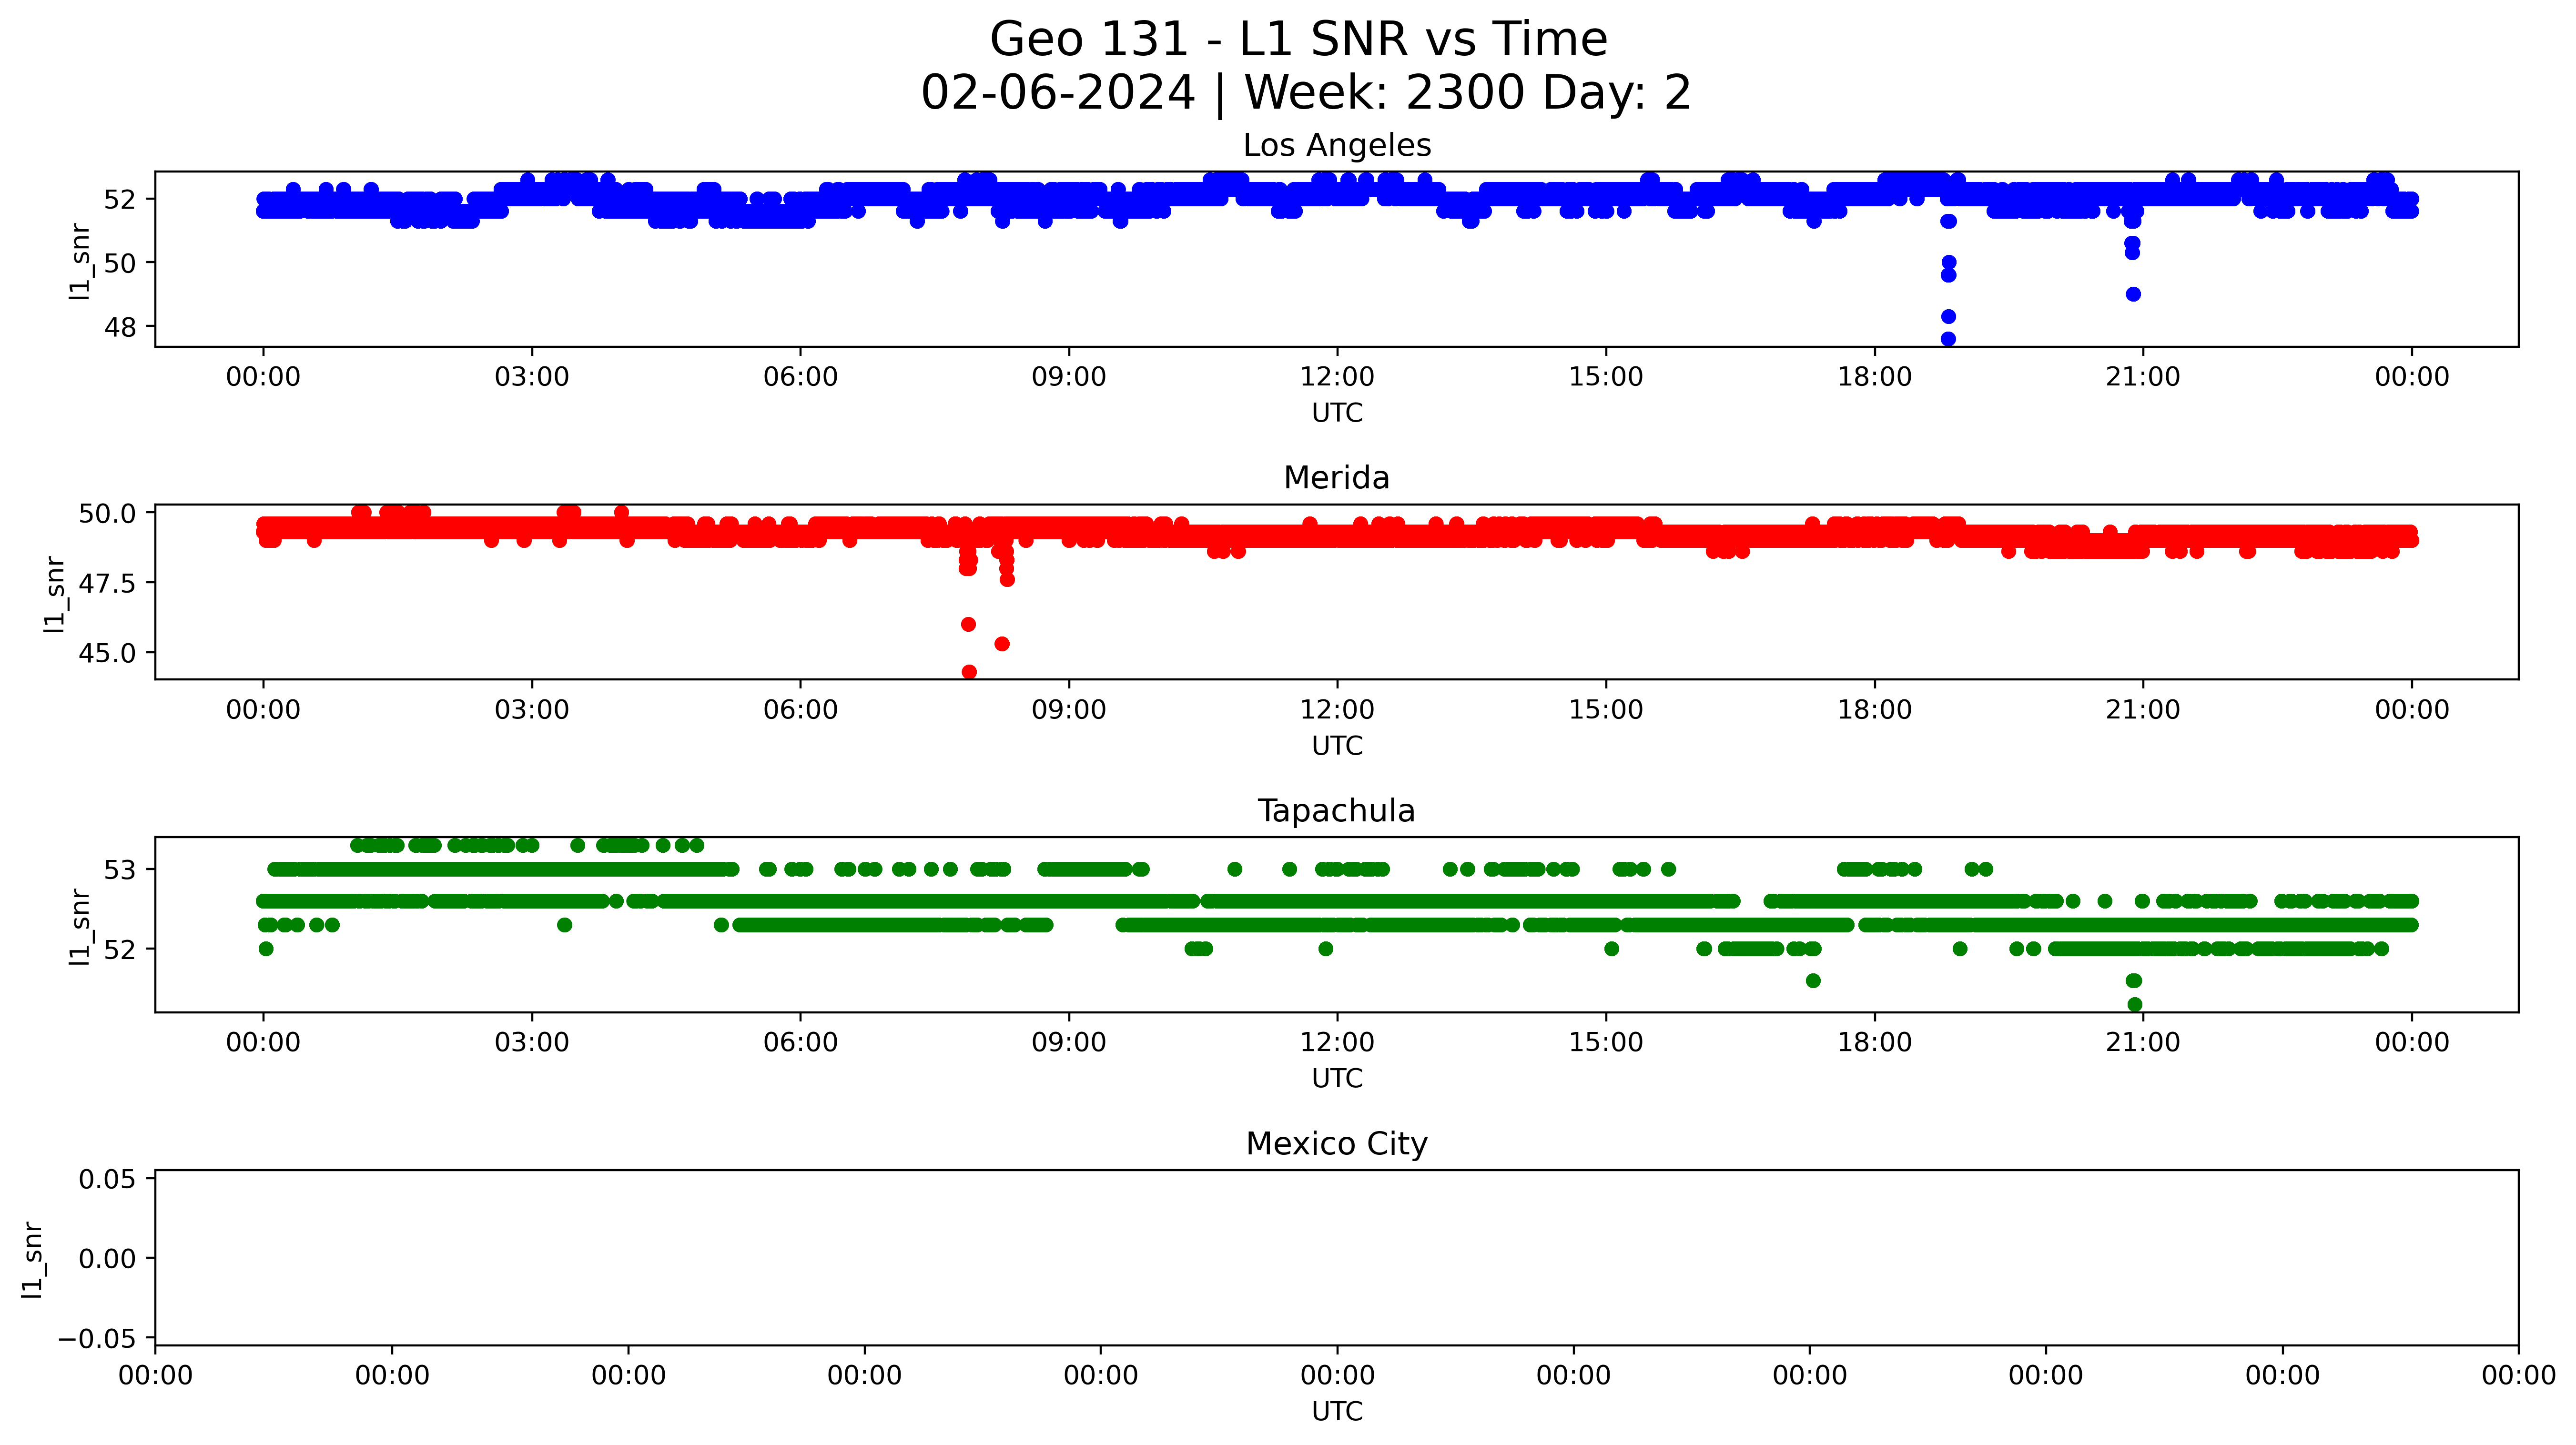The image size is (2576, 1445).
Task: Click the lowest blue outlier point in Los Angeles
Action: 1948,339
